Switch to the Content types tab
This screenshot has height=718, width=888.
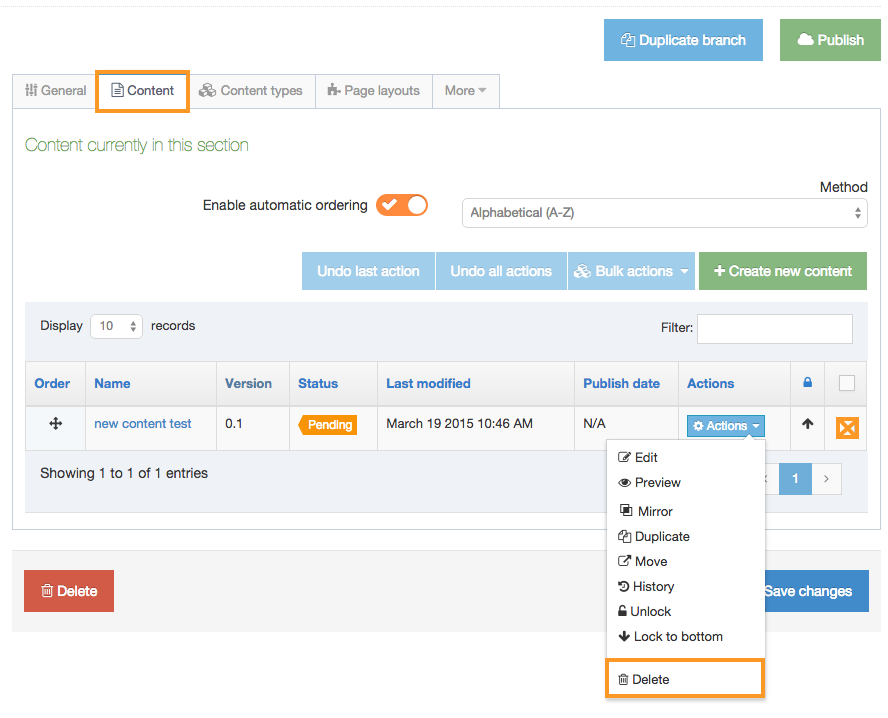coord(251,91)
